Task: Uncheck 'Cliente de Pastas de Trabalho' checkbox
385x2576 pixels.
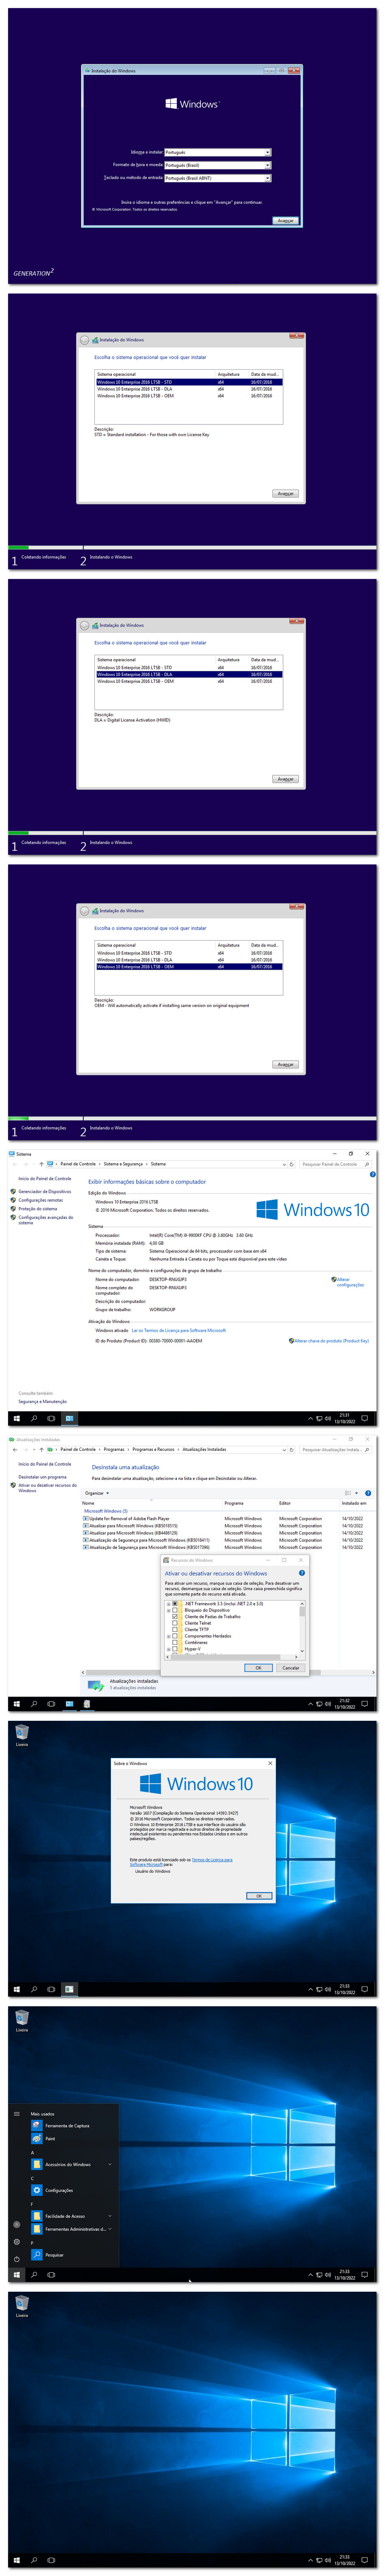Action: click(x=175, y=1617)
